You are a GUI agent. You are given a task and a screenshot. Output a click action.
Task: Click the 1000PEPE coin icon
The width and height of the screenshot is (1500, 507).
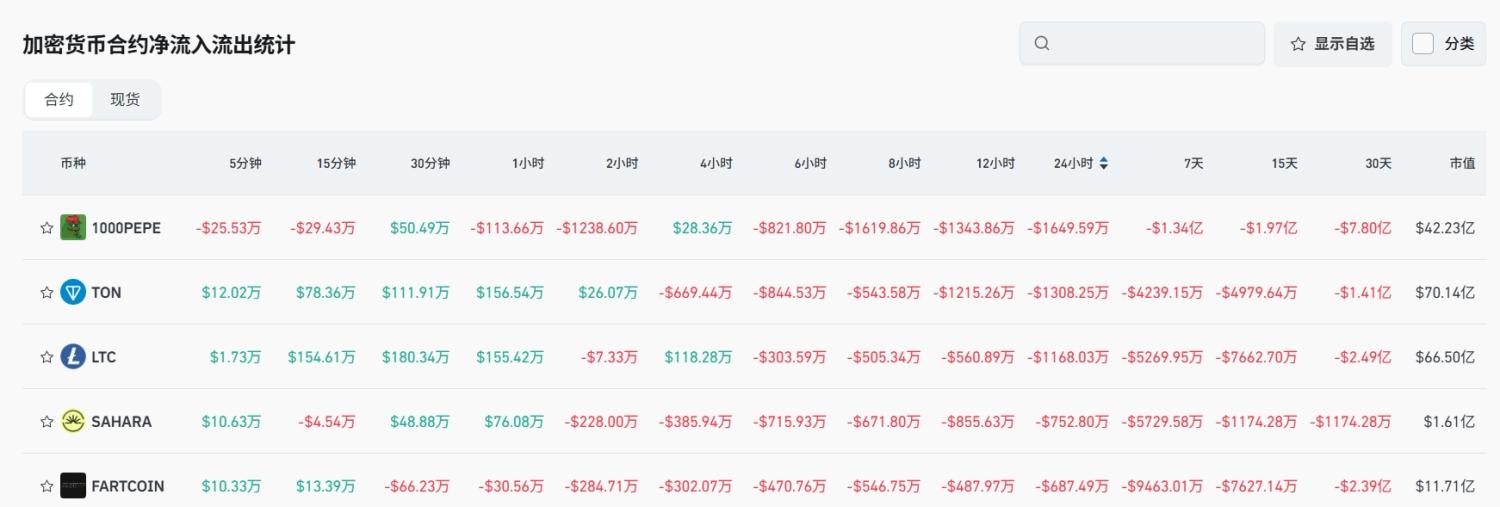pos(73,228)
